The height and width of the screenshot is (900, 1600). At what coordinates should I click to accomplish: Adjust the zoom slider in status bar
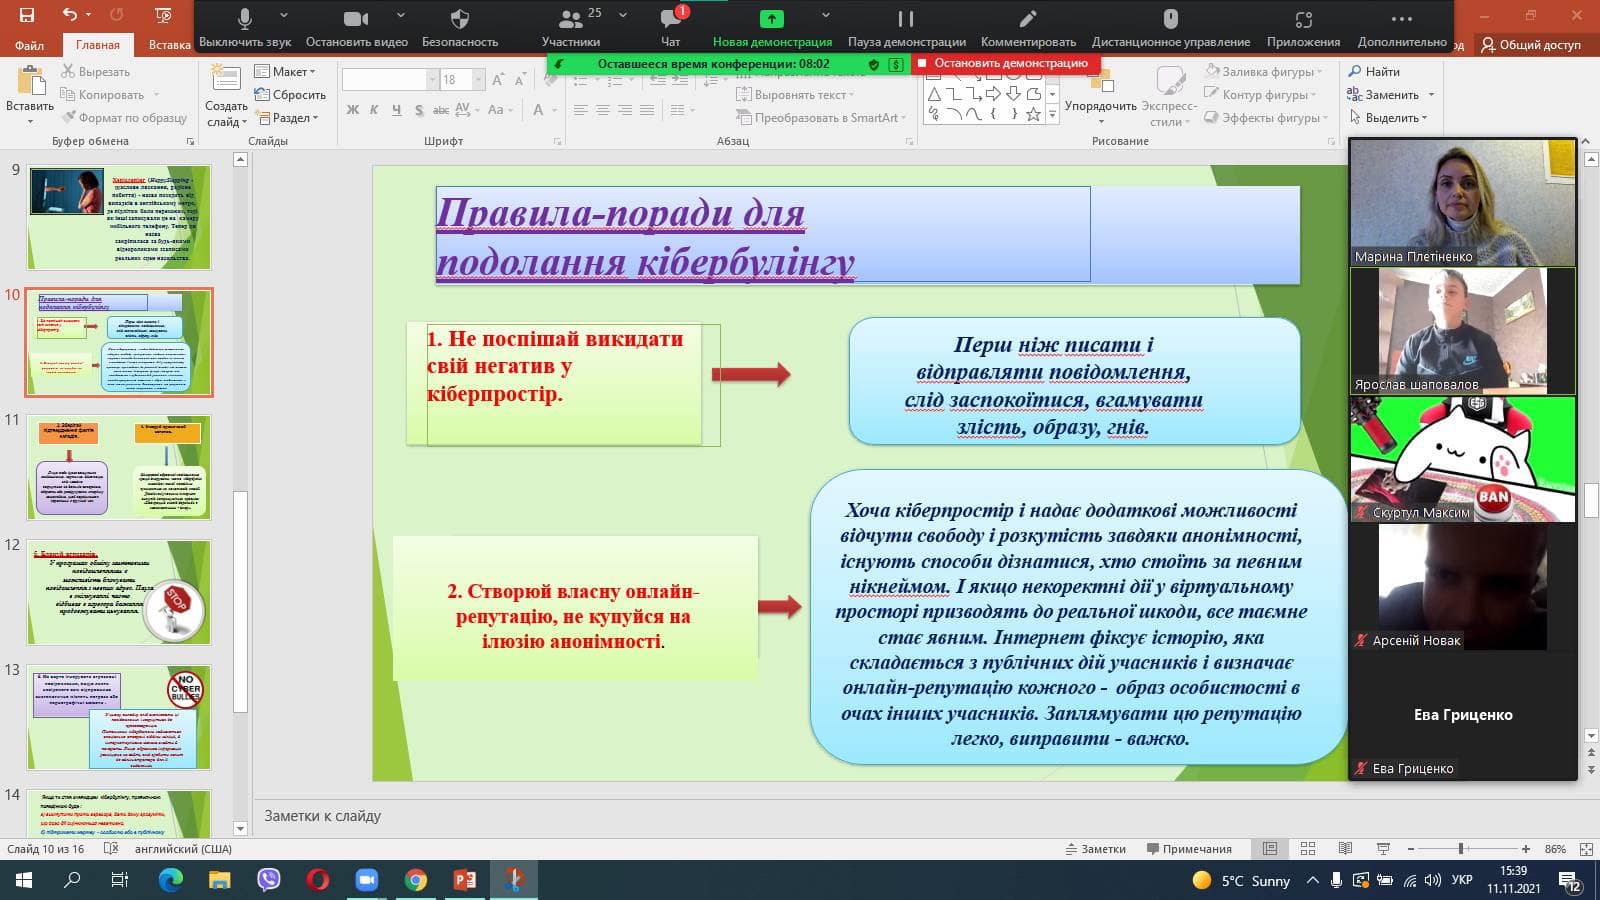point(1462,849)
